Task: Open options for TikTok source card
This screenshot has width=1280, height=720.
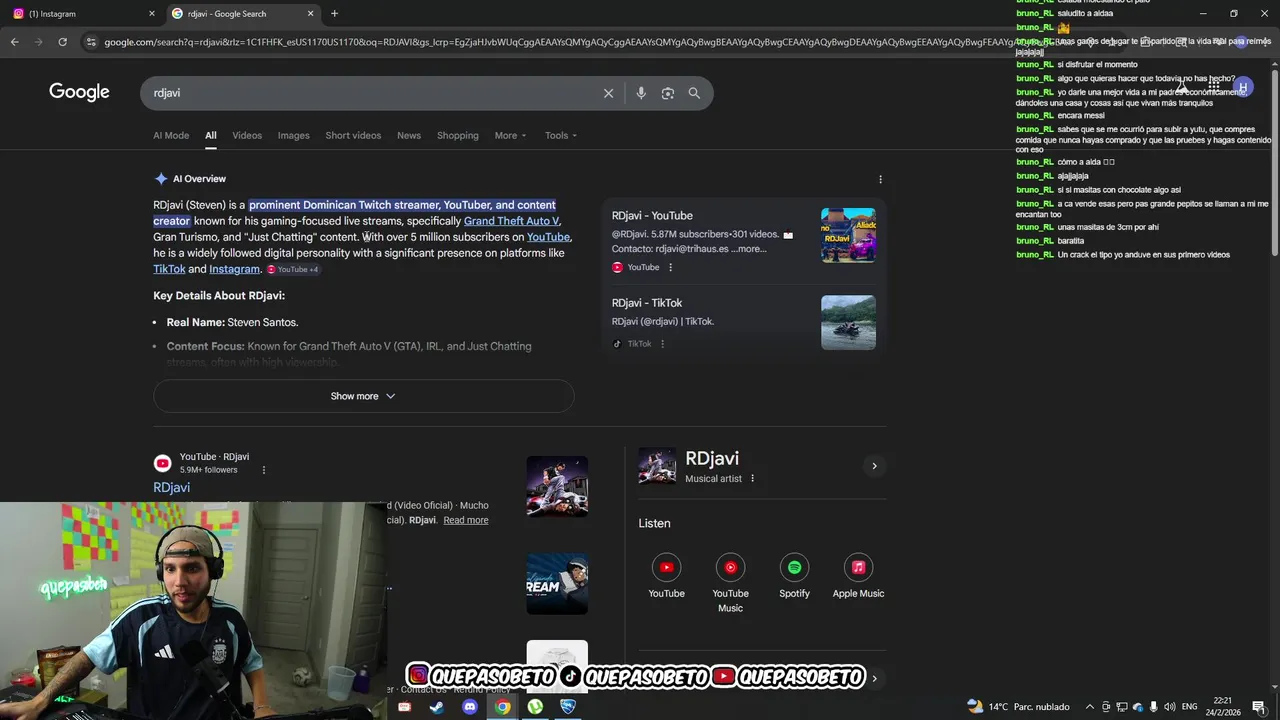Action: coord(662,344)
